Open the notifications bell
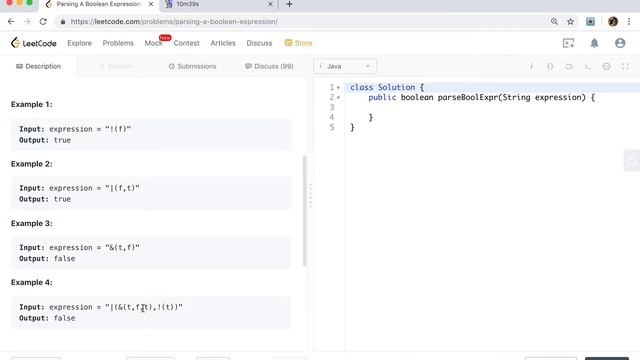Screen dimensions: 640x360 coord(594,43)
